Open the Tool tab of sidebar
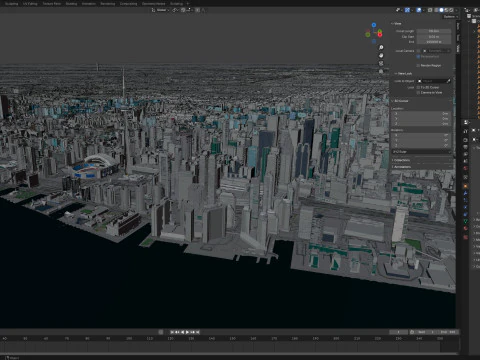480x360 pixels. pos(458,37)
